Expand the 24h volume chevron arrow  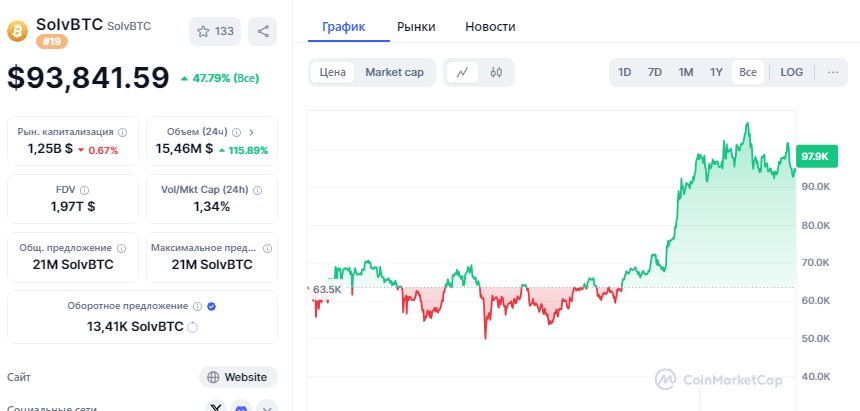click(251, 132)
